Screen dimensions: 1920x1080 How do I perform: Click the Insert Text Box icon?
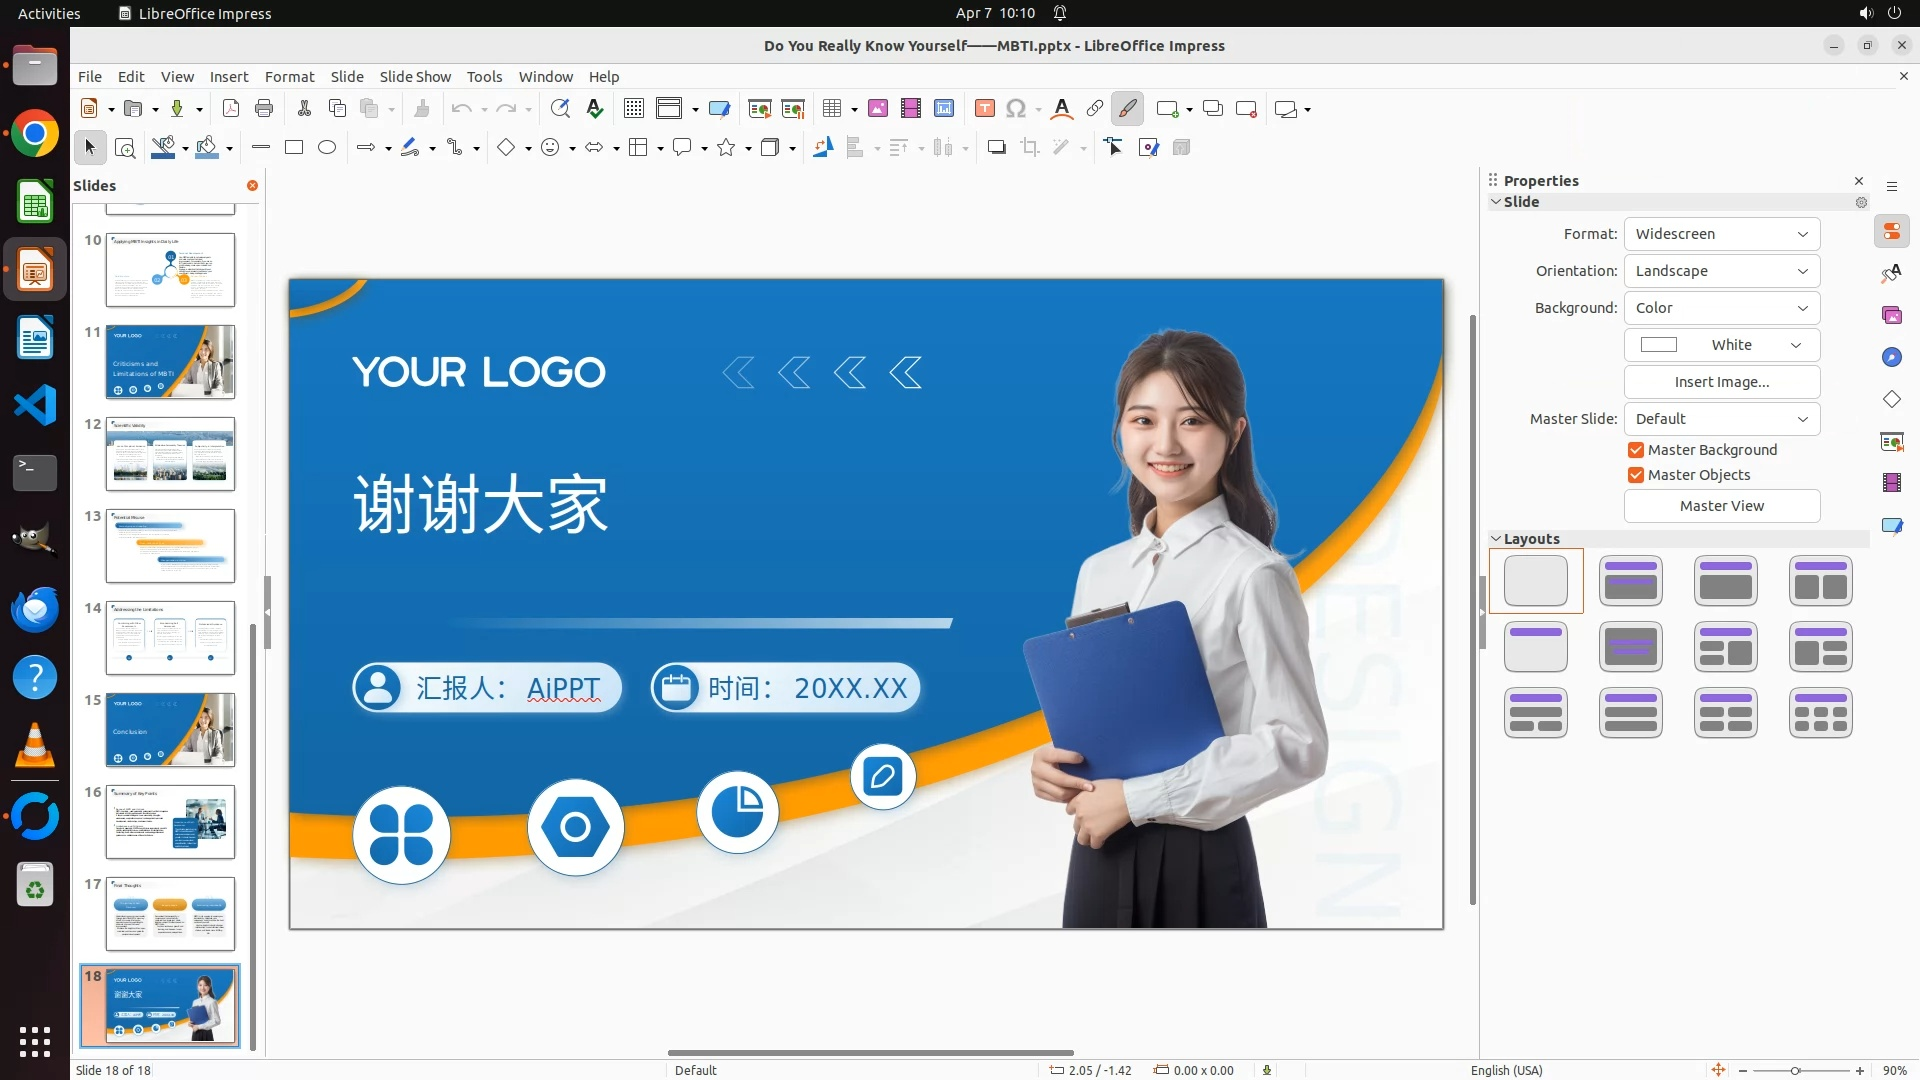click(984, 109)
